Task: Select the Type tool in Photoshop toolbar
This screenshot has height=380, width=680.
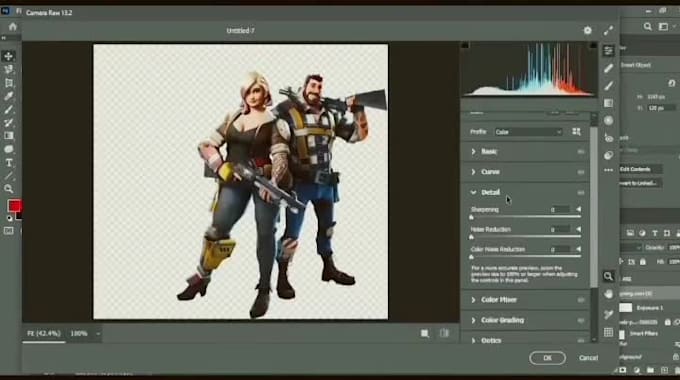Action: [x=8, y=163]
